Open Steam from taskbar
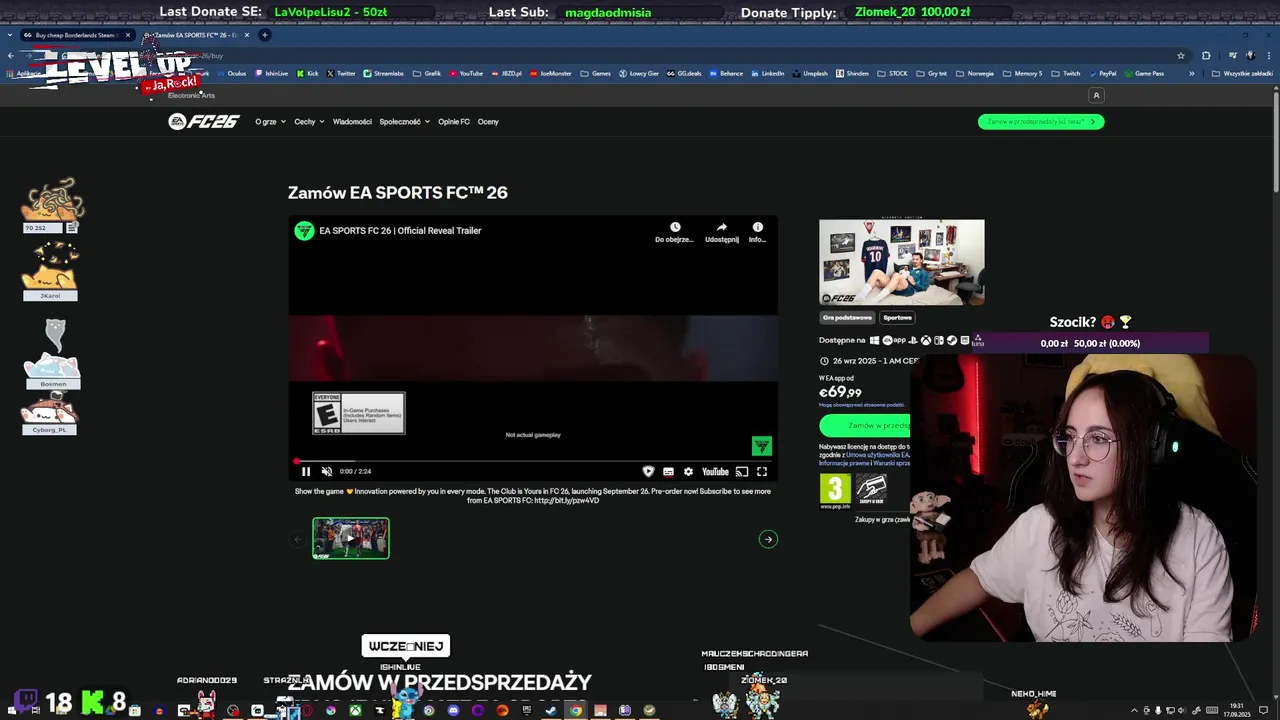Screen dimensions: 1280x720 click(x=551, y=711)
